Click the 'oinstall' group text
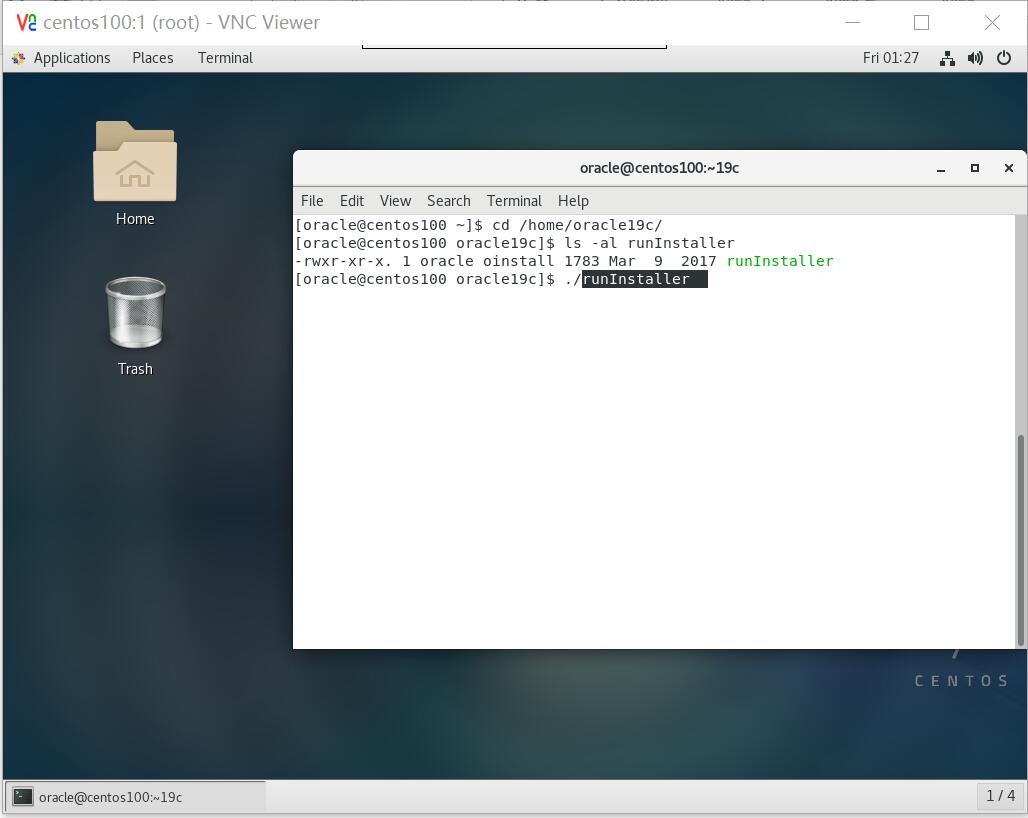 [x=519, y=261]
